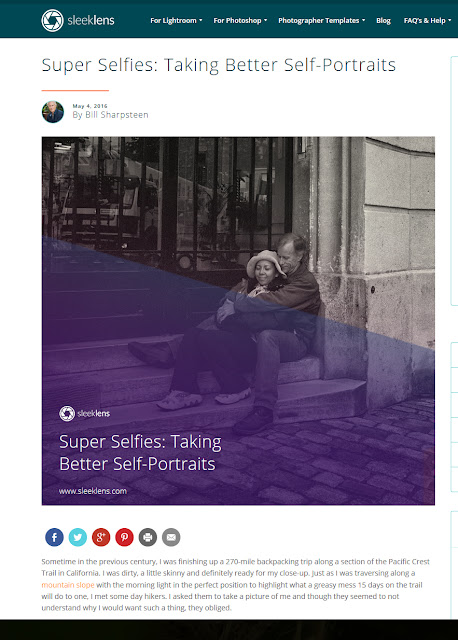This screenshot has width=458, height=640.
Task: Email the article using envelope icon
Action: 171,537
